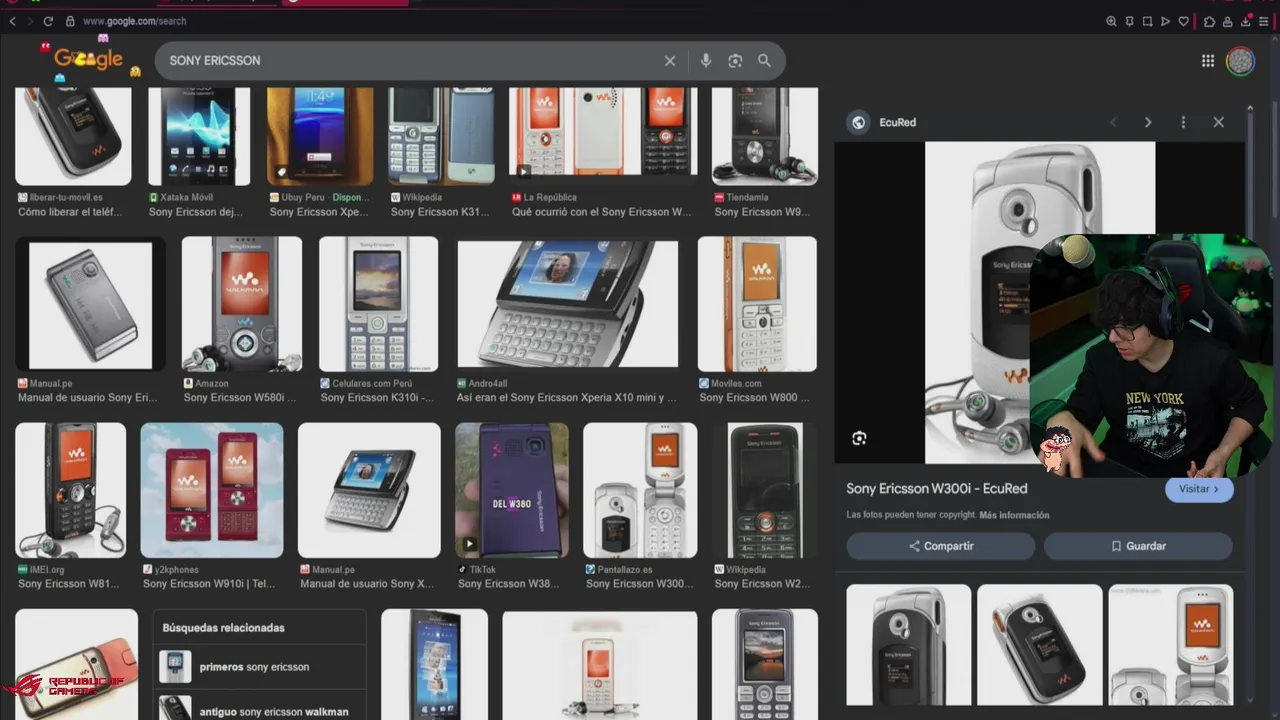1280x720 pixels.
Task: Open the Amazon Sony Ericsson W580i result
Action: (242, 304)
